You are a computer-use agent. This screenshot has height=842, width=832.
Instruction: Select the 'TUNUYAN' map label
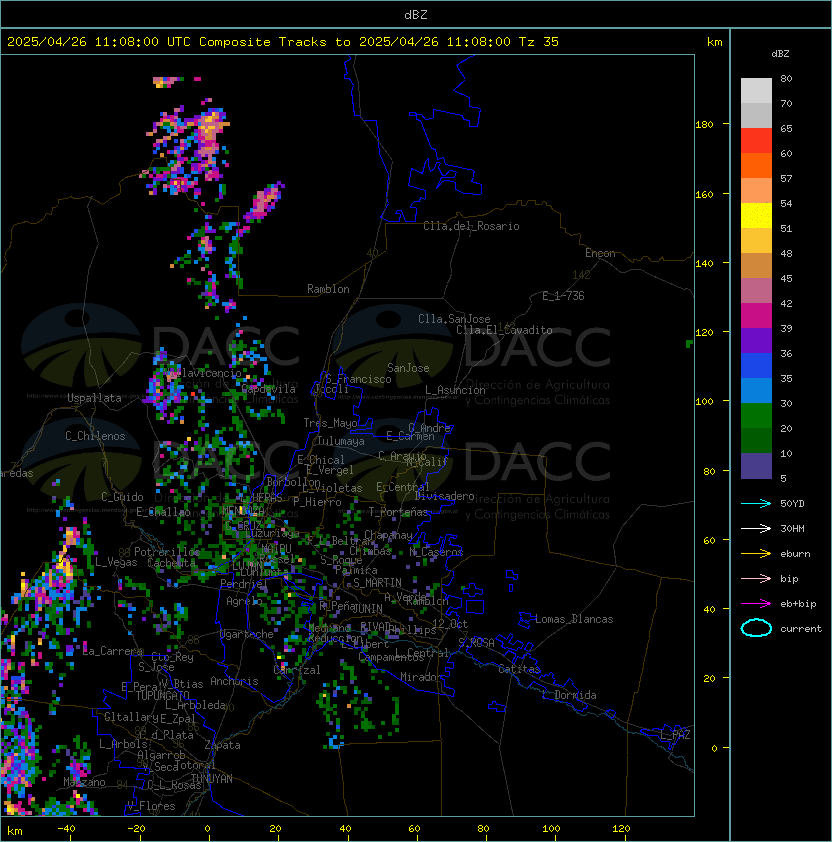(212, 779)
